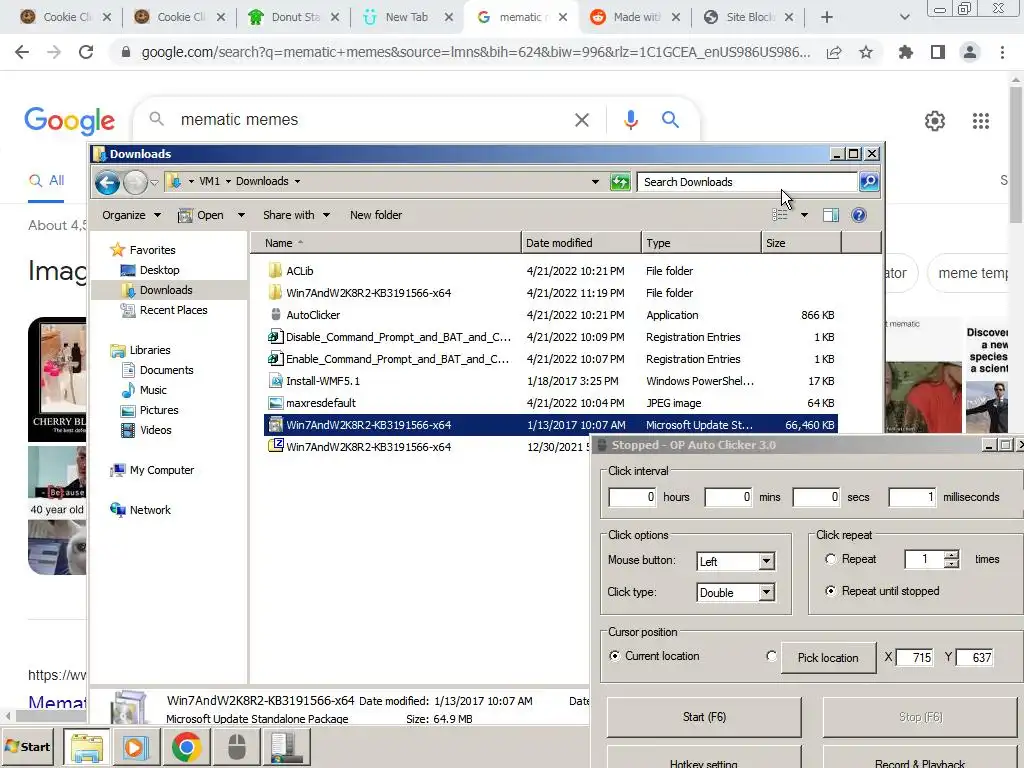
Task: Select the Pick location radio button
Action: click(771, 656)
